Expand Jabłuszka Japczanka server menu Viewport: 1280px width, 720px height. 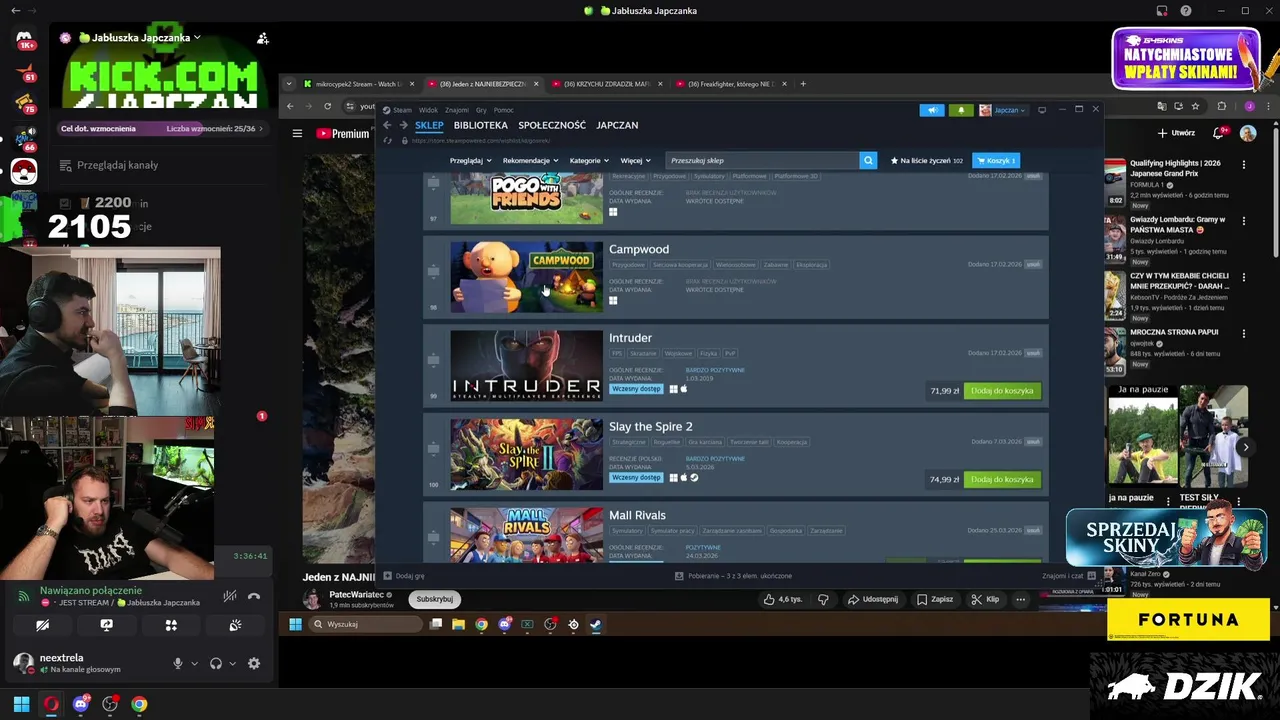pyautogui.click(x=197, y=38)
